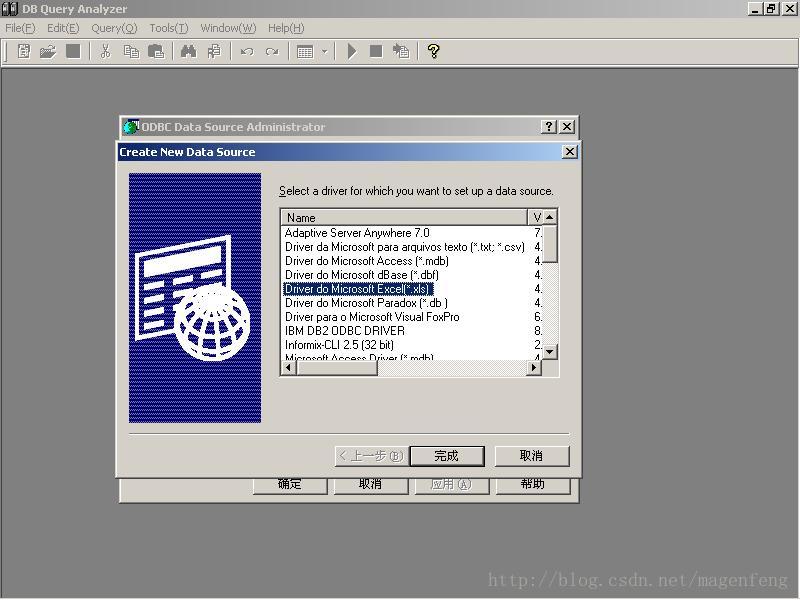Click 应用(A) in ODBC Data Source Administrator
Viewport: 800px width, 600px height.
point(452,485)
